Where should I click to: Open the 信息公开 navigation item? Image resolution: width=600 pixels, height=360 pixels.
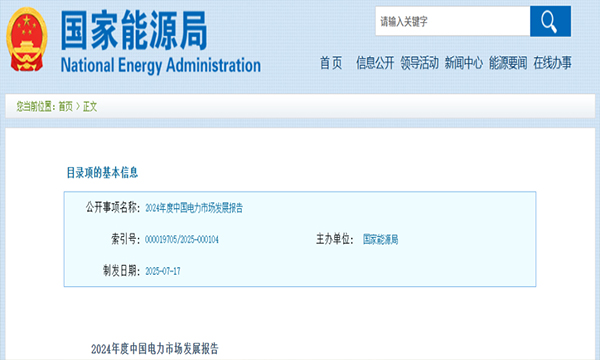(375, 63)
